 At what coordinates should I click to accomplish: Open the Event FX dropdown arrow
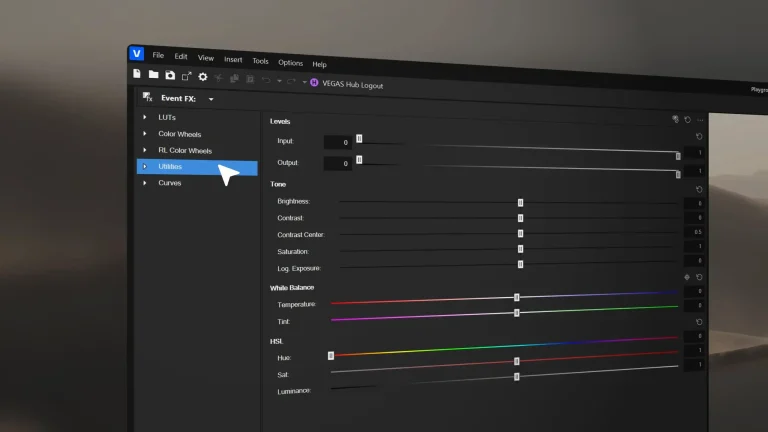click(211, 99)
